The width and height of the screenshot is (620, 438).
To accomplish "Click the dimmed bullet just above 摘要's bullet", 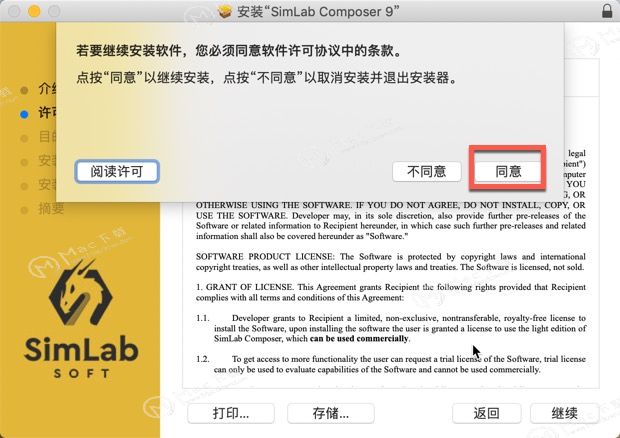I will coord(24,186).
